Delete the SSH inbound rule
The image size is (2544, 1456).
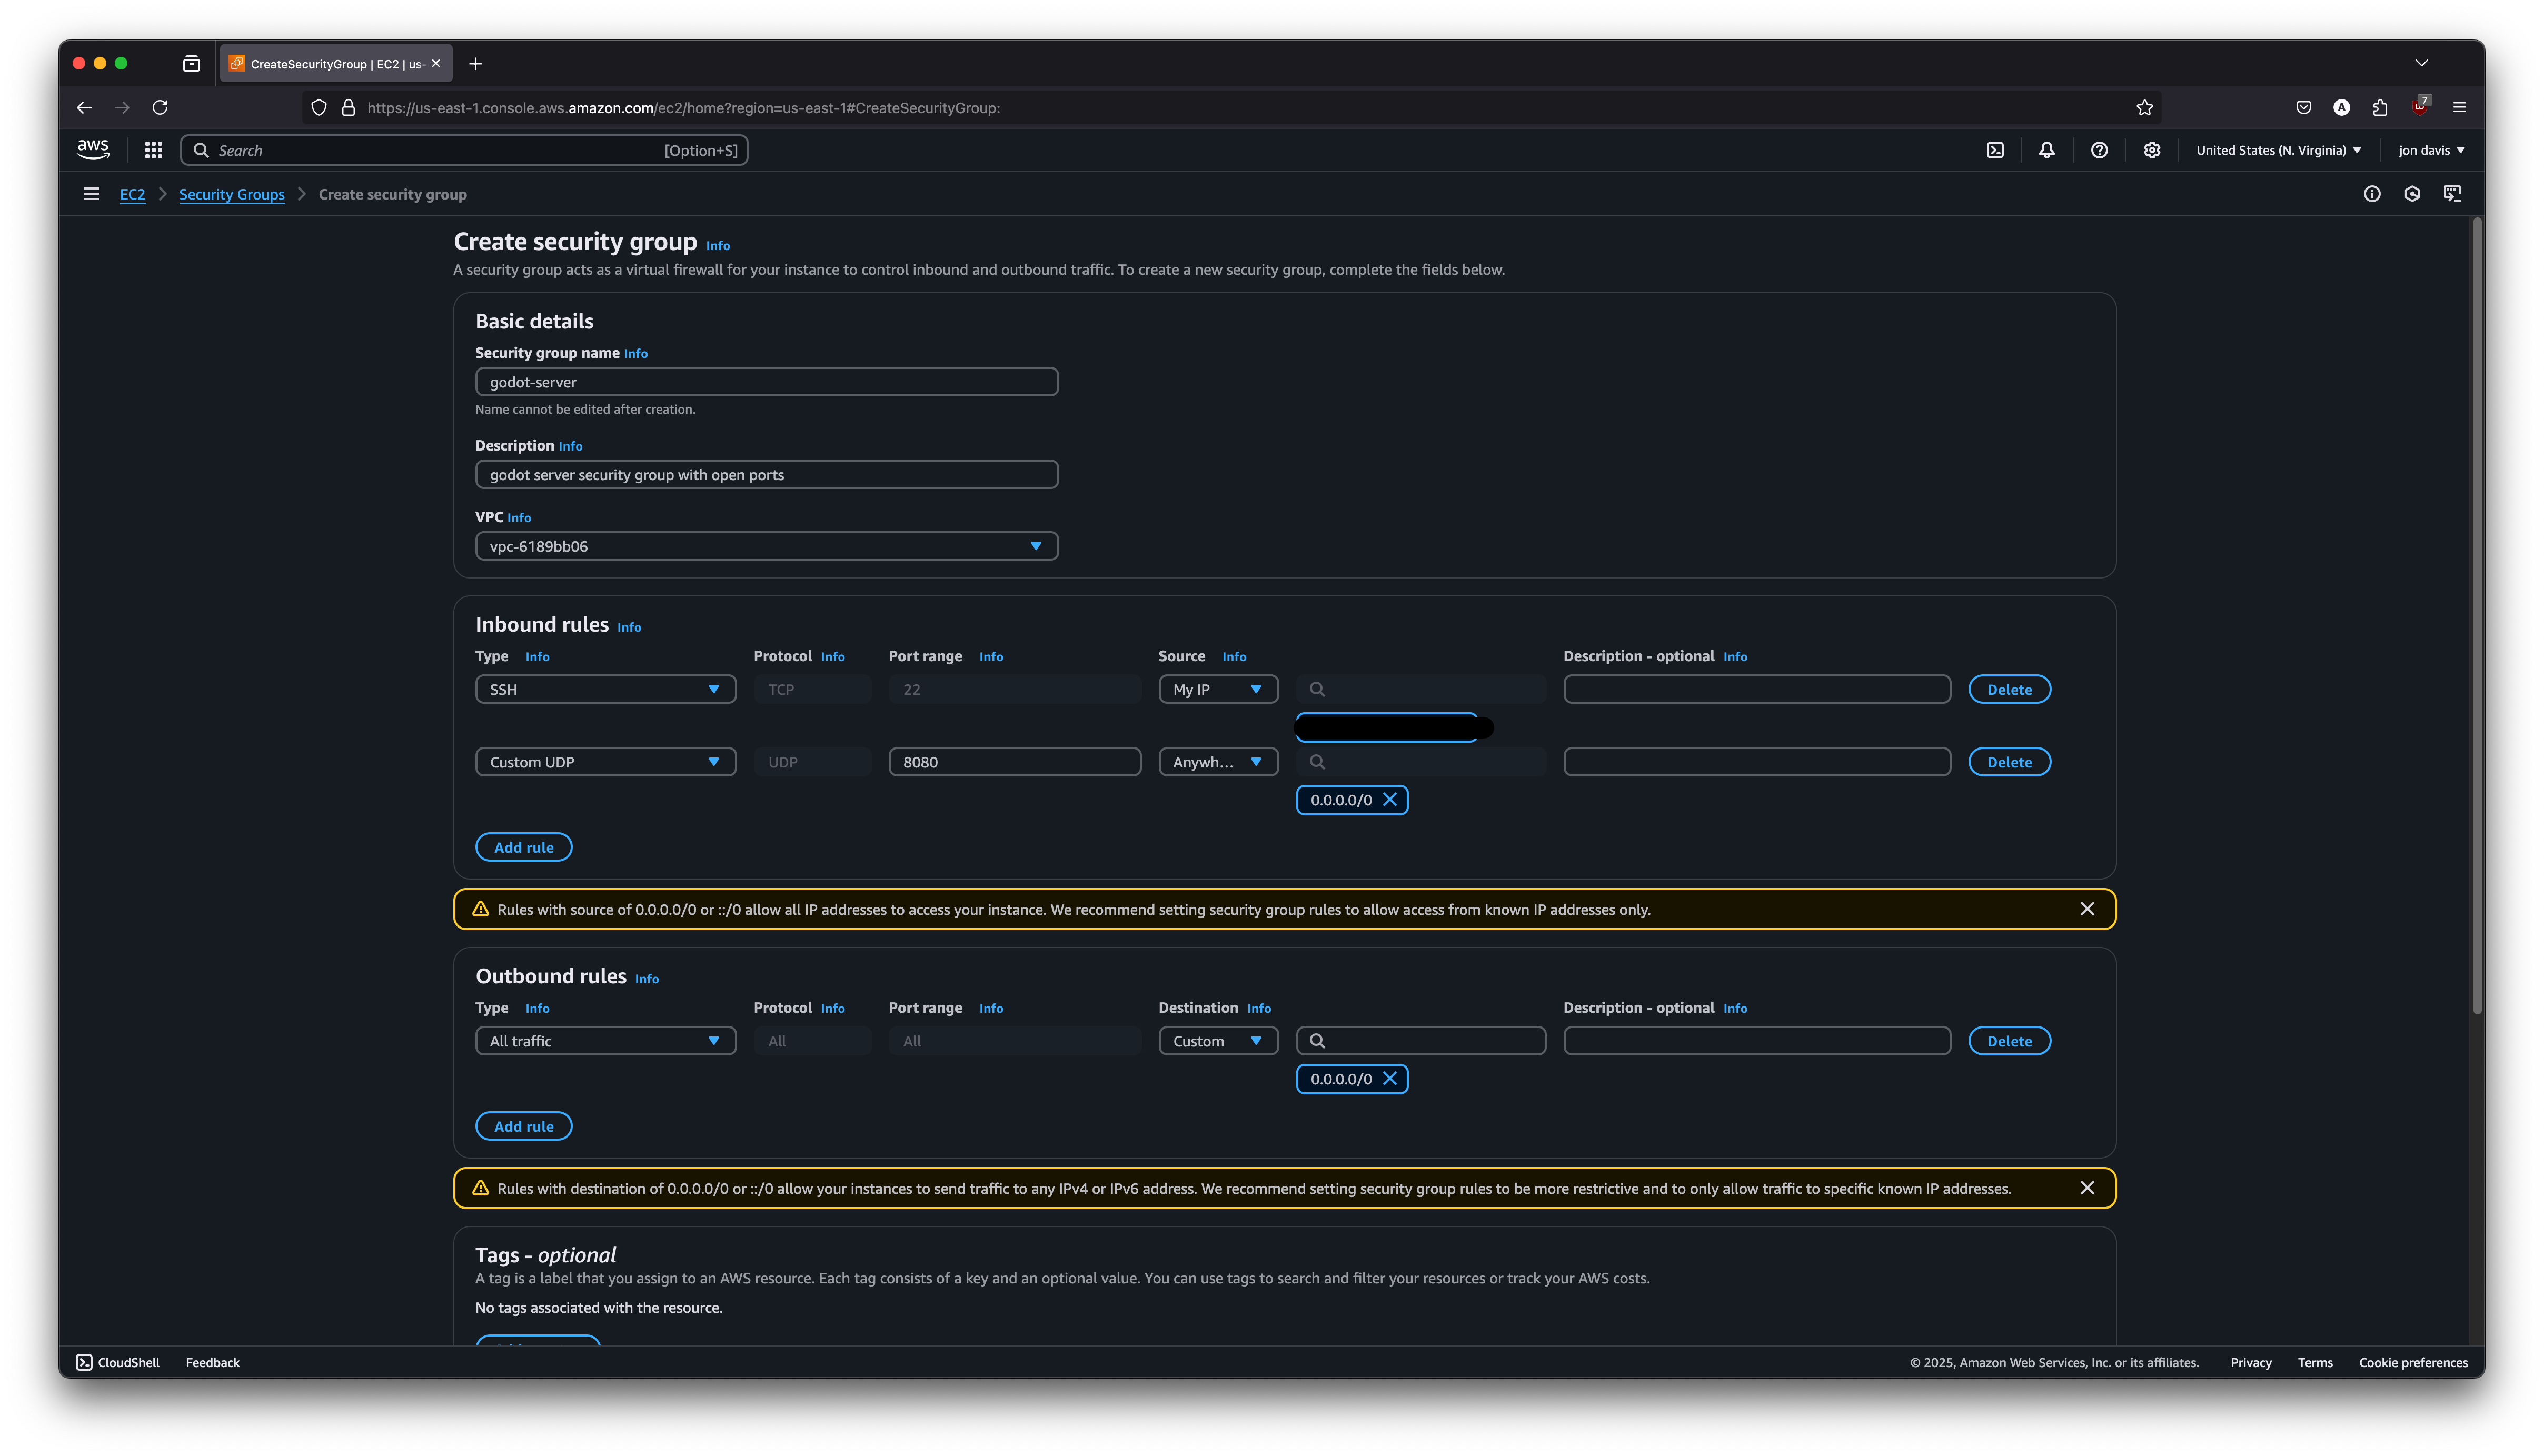click(2009, 689)
